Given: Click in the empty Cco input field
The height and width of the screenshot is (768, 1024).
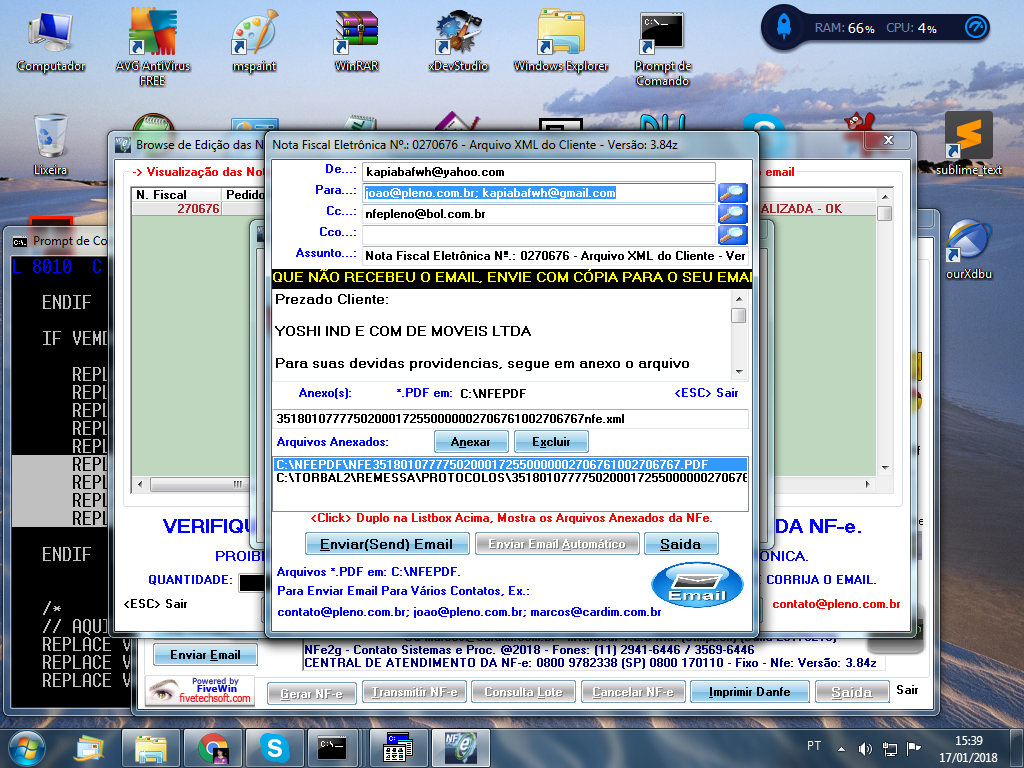Looking at the screenshot, I should point(538,235).
